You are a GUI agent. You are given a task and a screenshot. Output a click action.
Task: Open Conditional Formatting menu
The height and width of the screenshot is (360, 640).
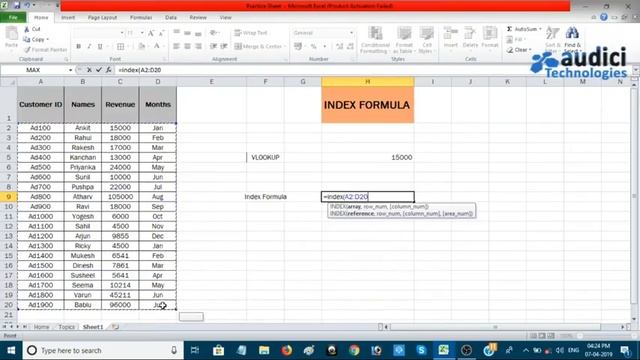point(375,40)
